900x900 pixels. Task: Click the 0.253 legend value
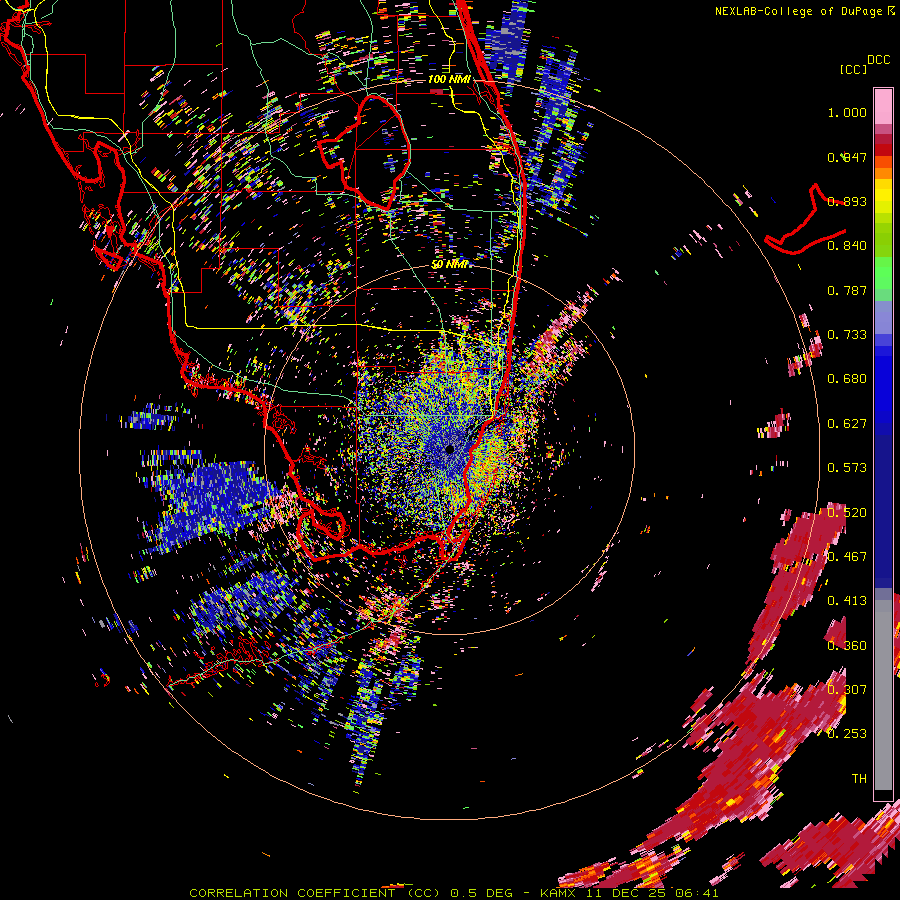847,734
